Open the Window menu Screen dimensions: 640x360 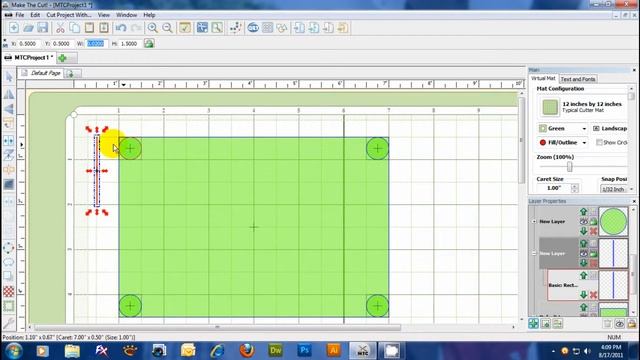click(127, 15)
